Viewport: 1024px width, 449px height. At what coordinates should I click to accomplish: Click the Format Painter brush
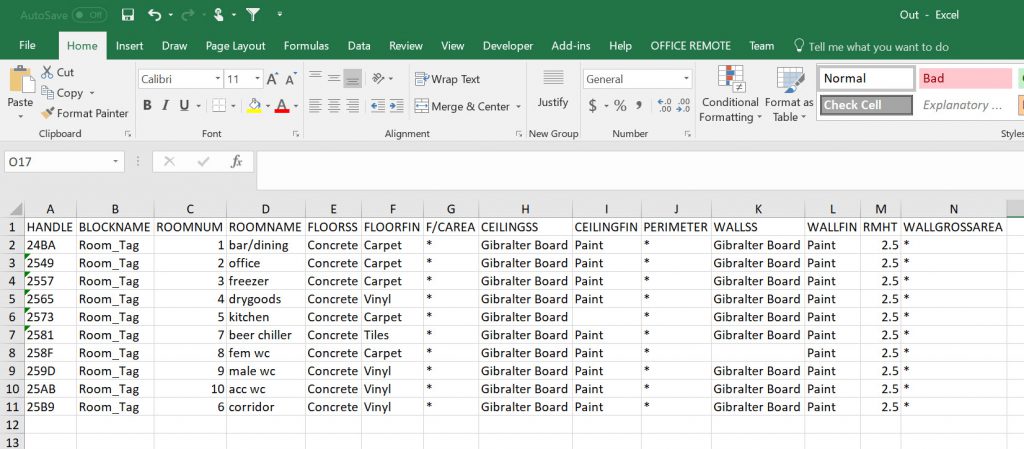pyautogui.click(x=48, y=113)
